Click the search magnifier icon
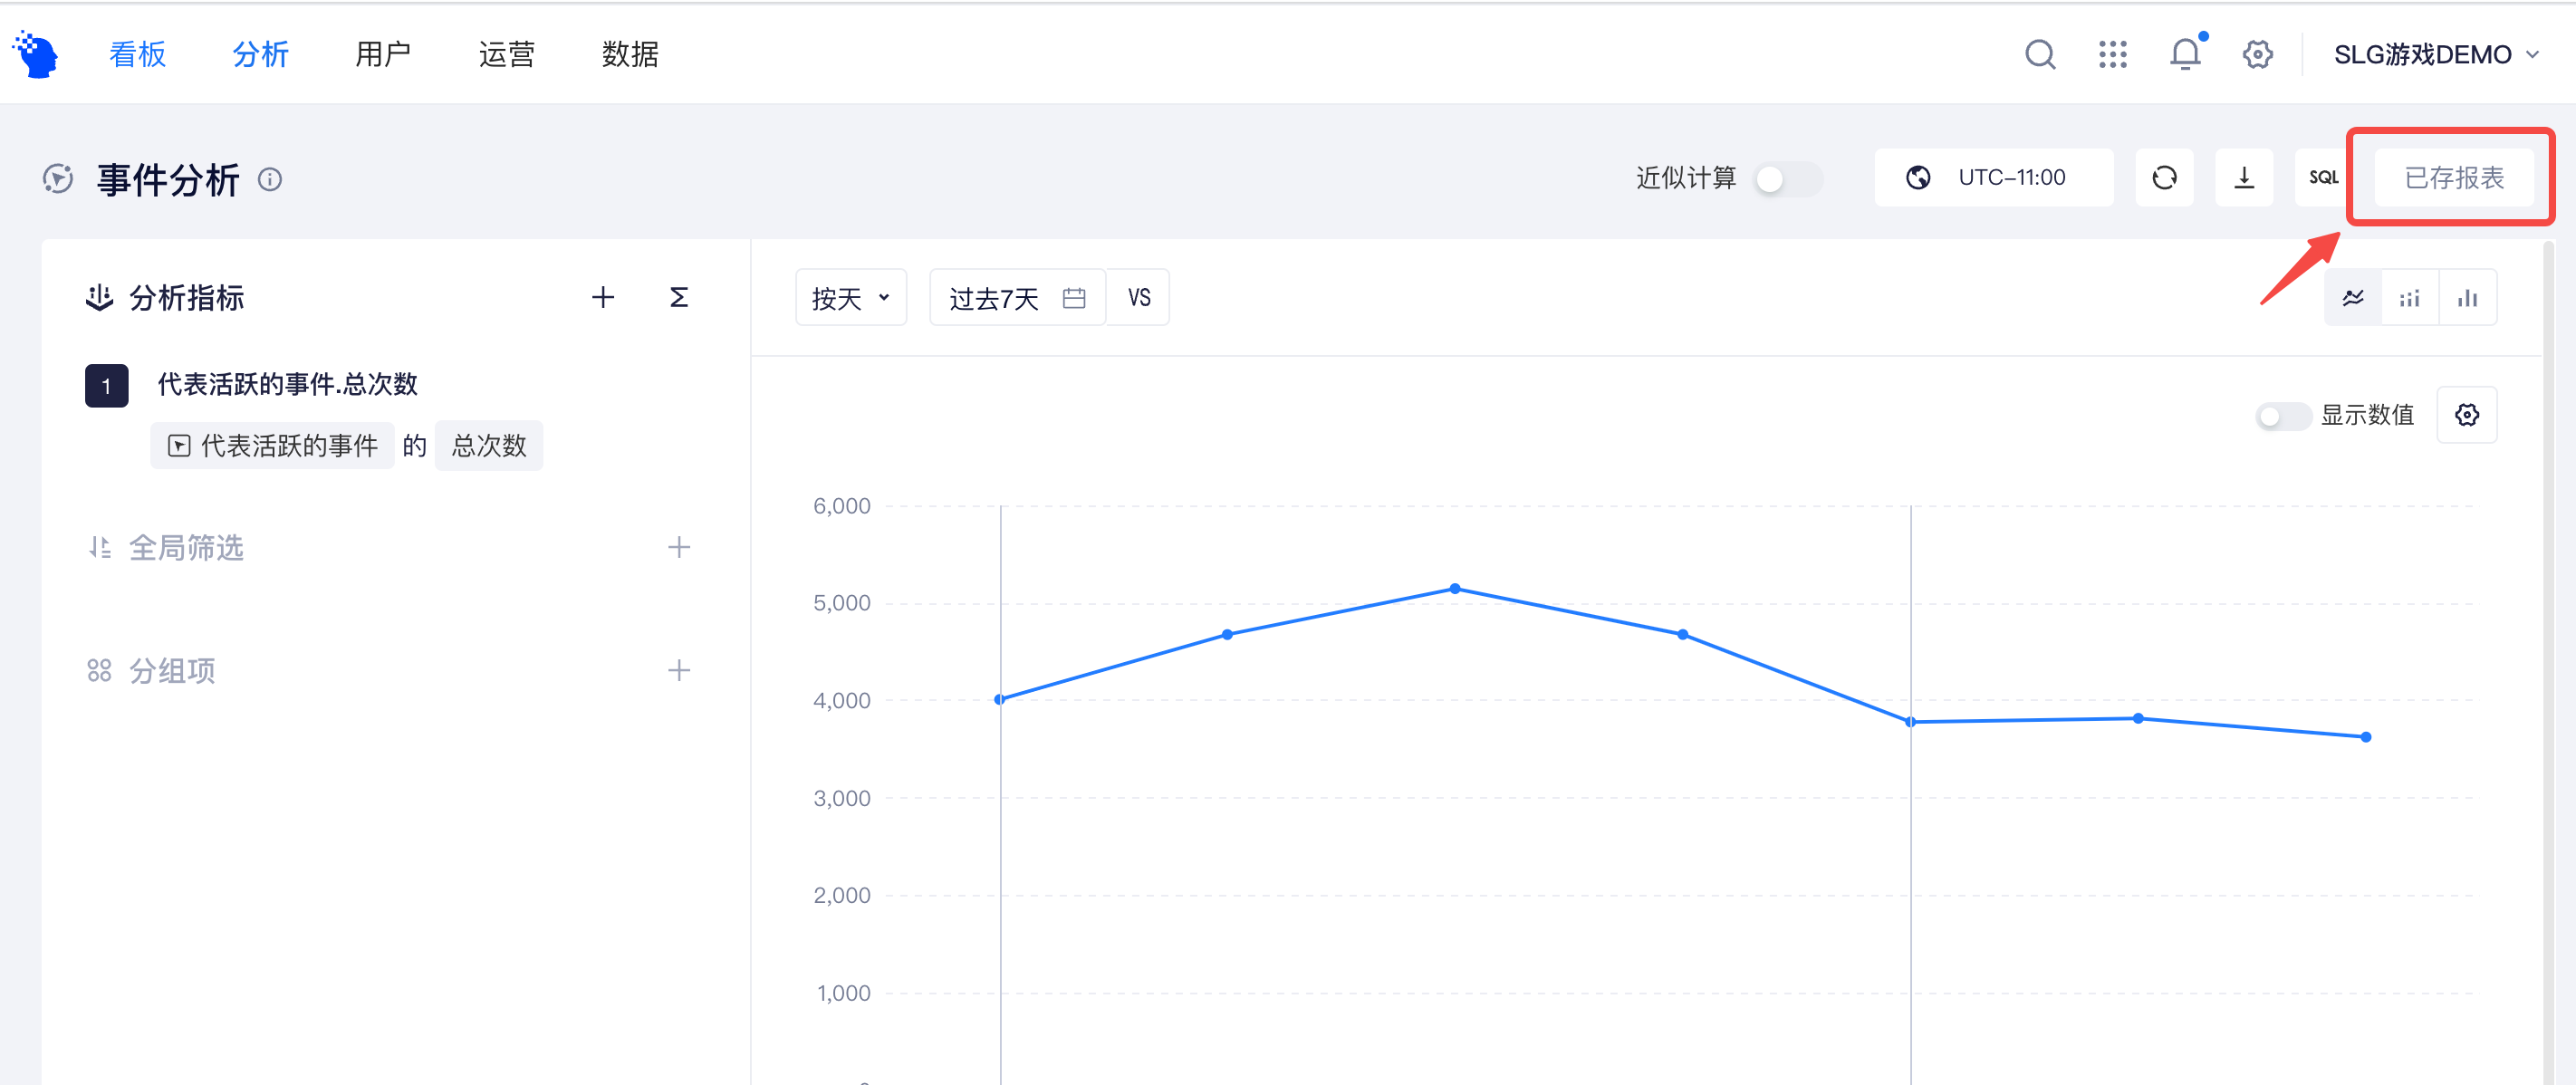Image resolution: width=2576 pixels, height=1085 pixels. tap(2039, 54)
